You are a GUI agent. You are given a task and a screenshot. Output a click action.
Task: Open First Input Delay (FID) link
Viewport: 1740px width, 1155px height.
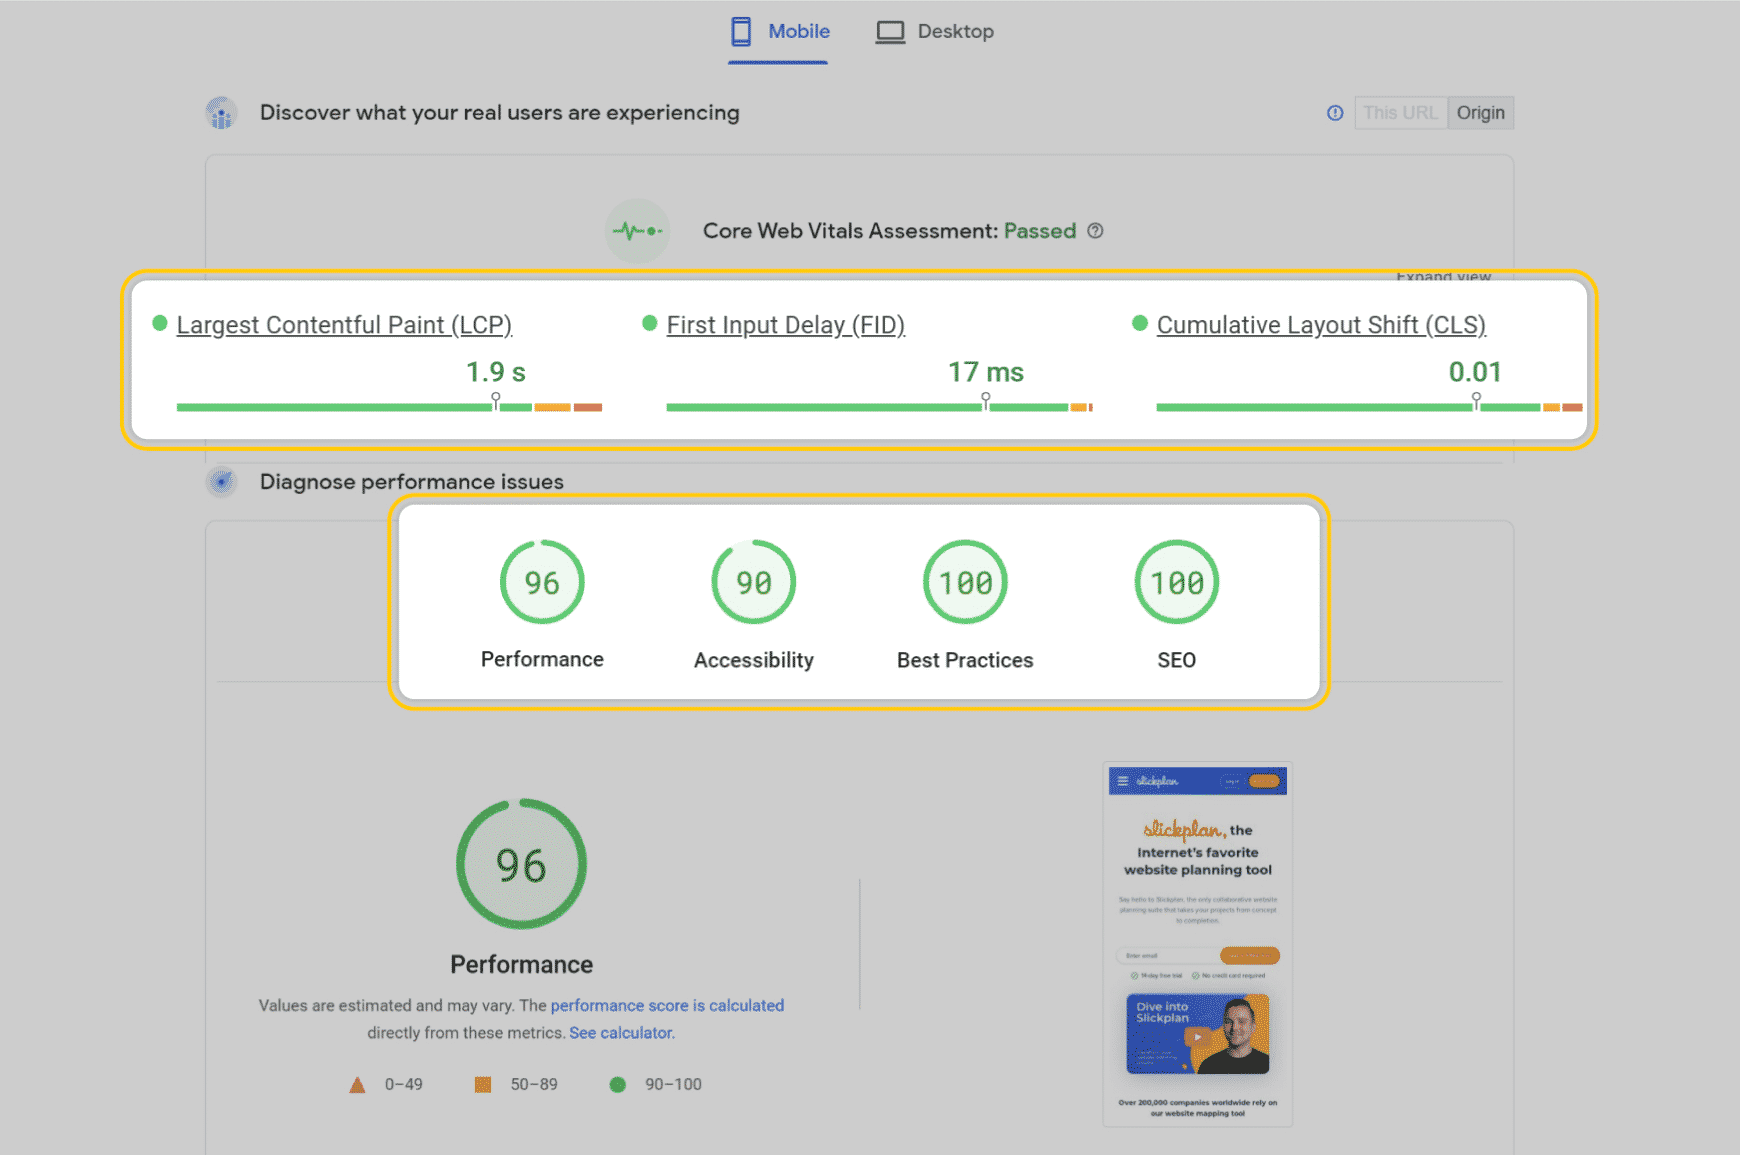[x=785, y=325]
